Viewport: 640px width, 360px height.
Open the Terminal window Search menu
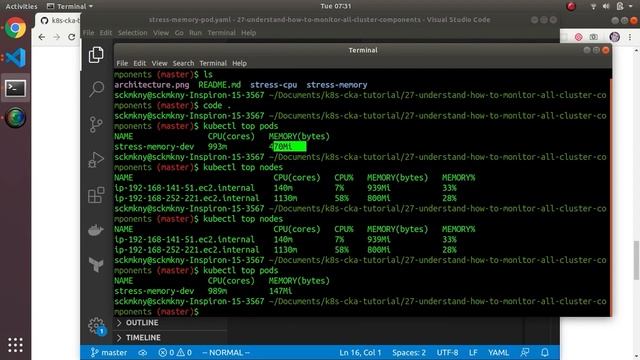[x=183, y=63]
